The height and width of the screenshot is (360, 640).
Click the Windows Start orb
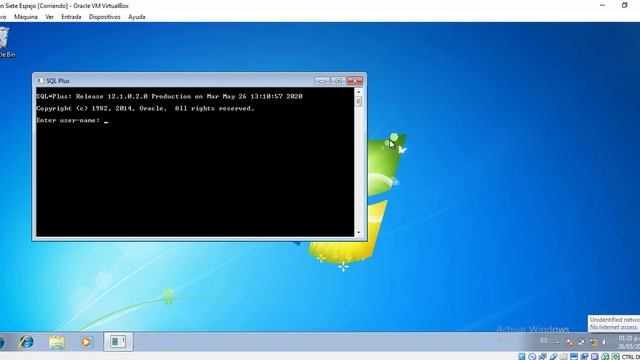tap(1, 342)
